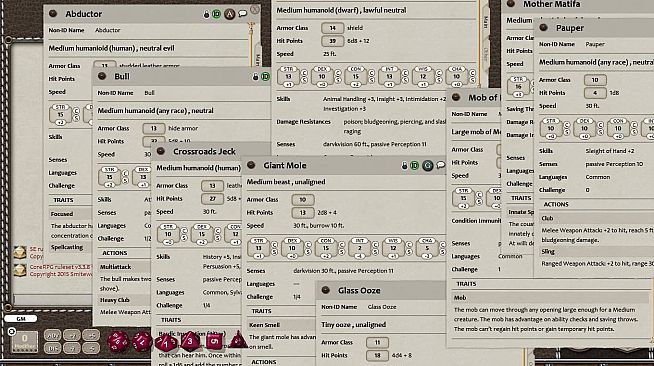
Task: Edit Glass Ooze Armor Class value 11
Action: (377, 342)
